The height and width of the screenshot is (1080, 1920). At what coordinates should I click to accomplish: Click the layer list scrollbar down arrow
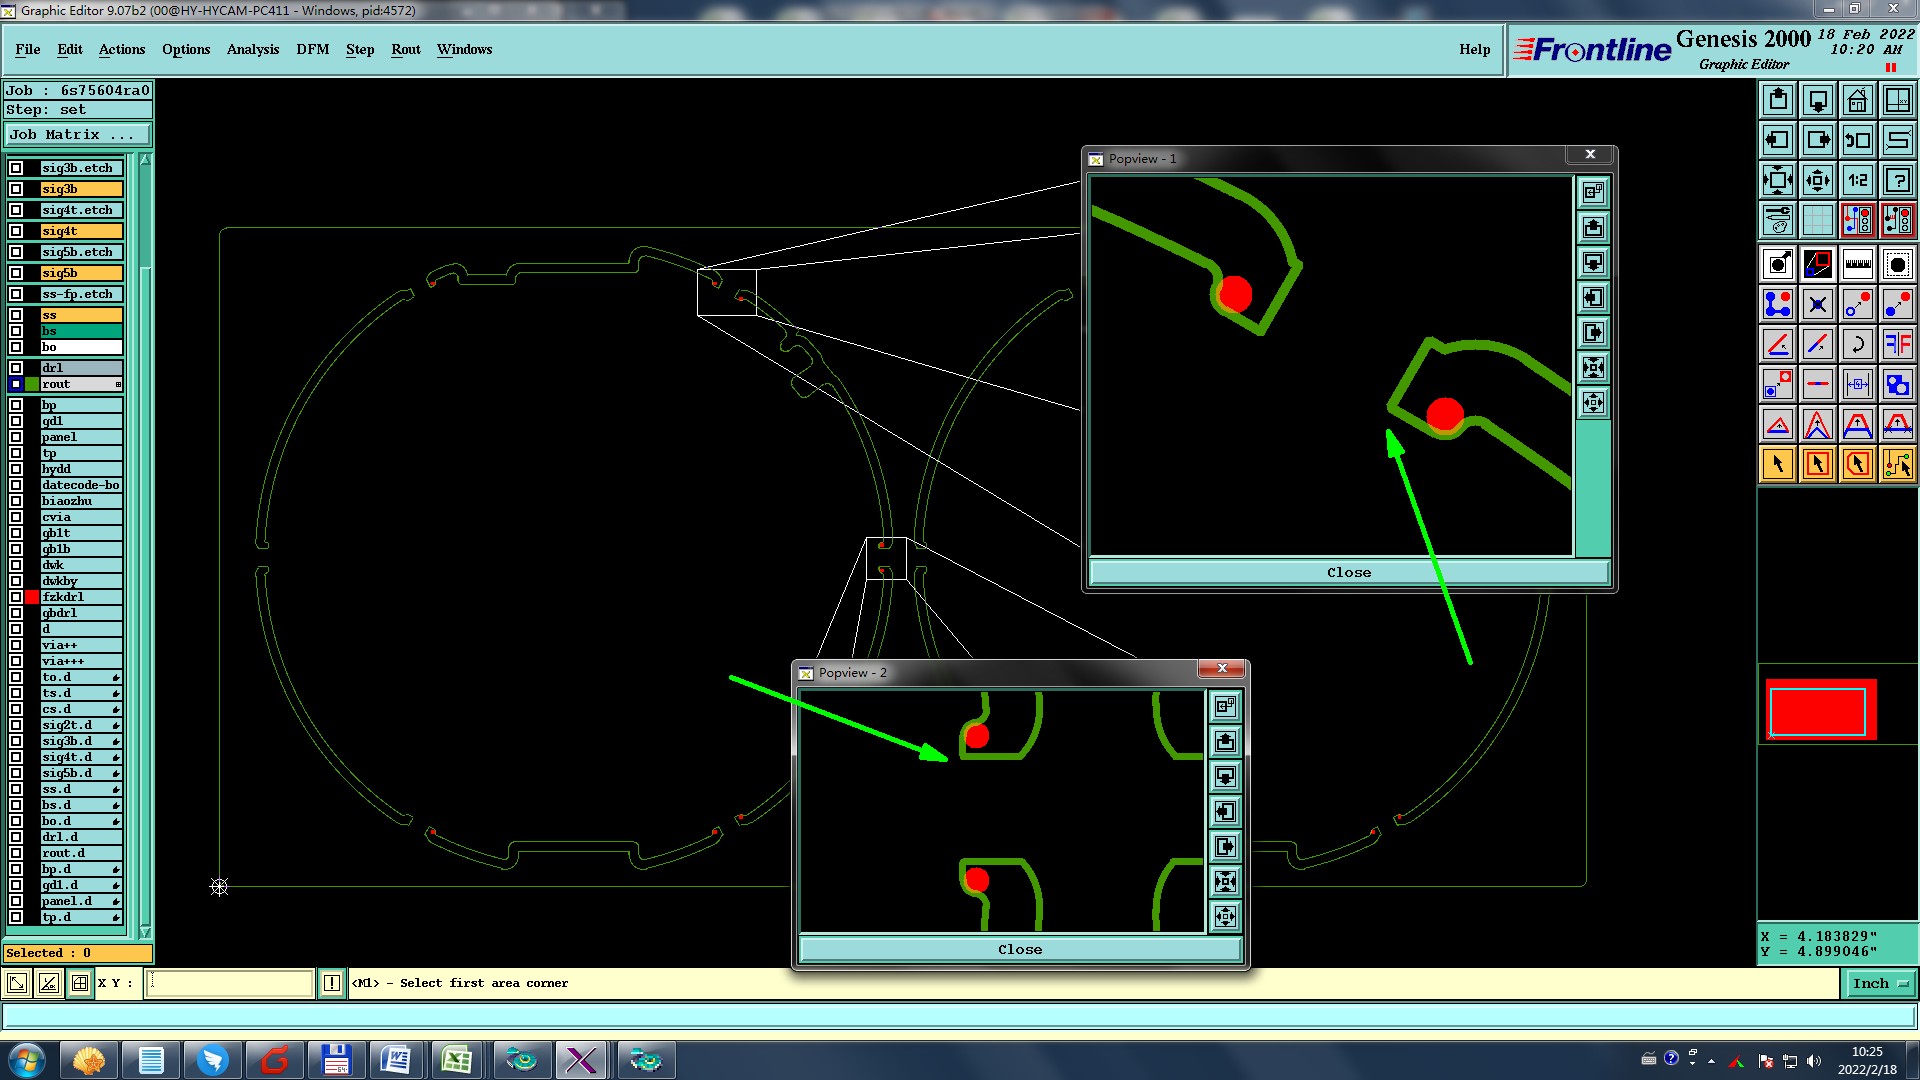point(145,932)
